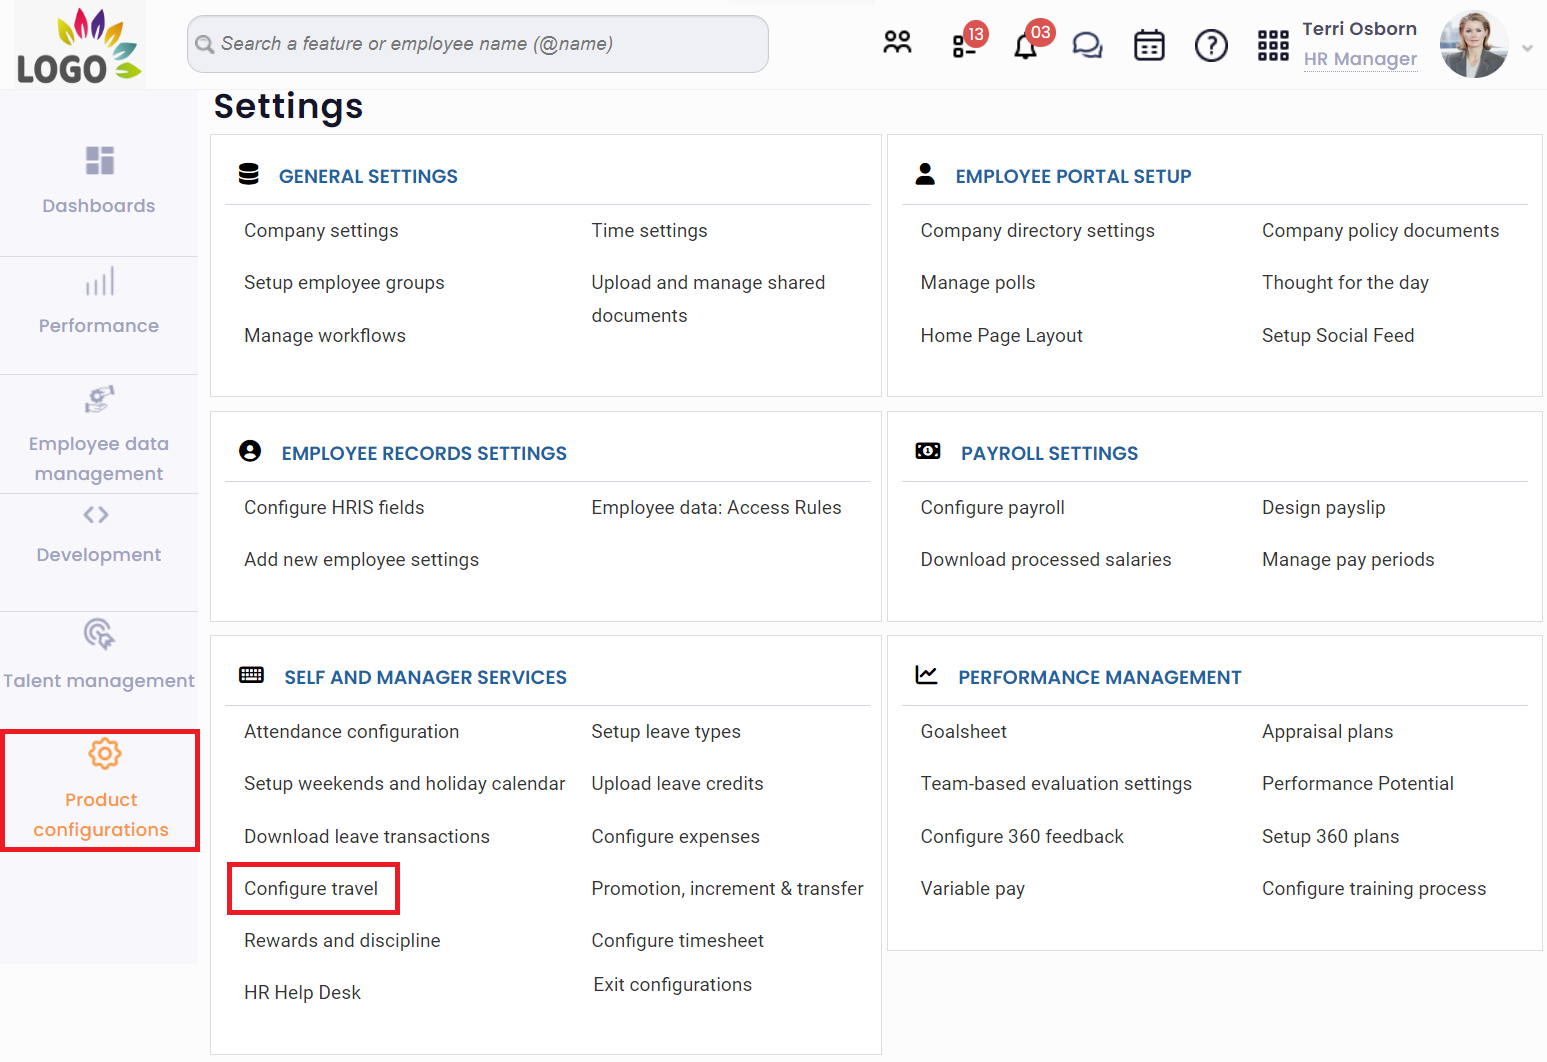Select Employee data management in sidebar

(99, 435)
